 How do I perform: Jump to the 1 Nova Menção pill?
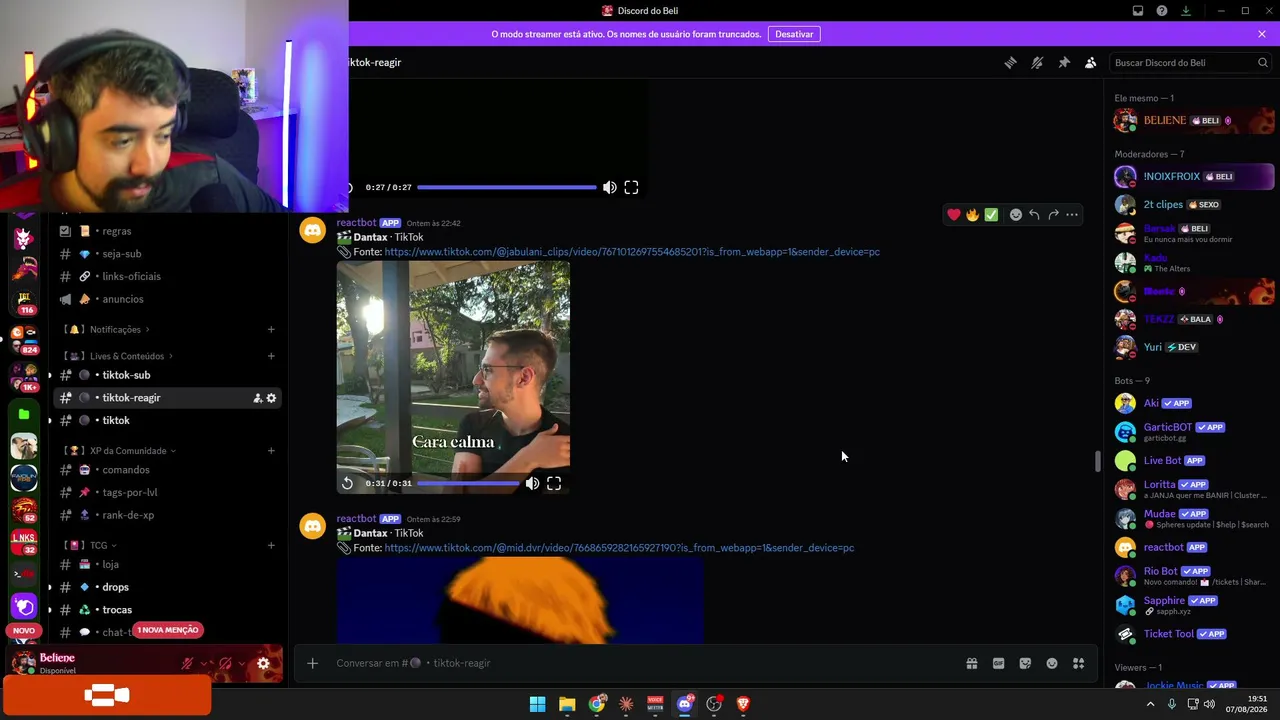pos(169,630)
